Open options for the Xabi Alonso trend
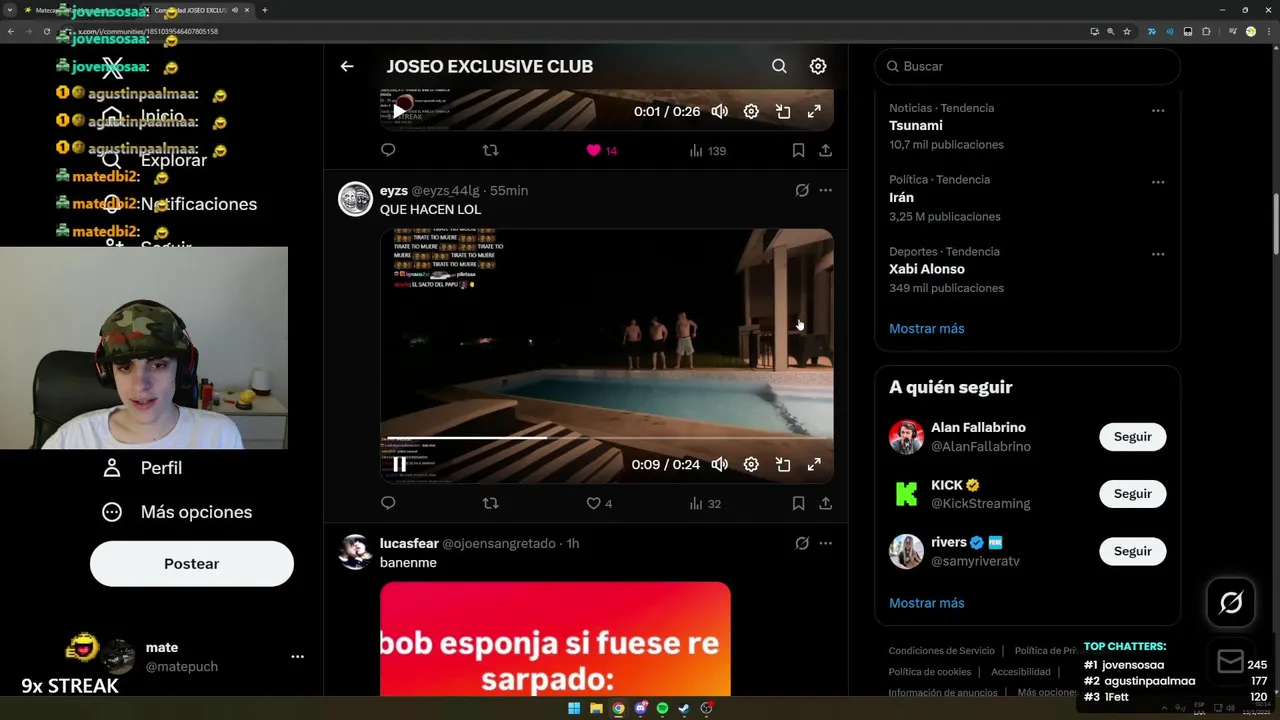 pyautogui.click(x=1158, y=254)
